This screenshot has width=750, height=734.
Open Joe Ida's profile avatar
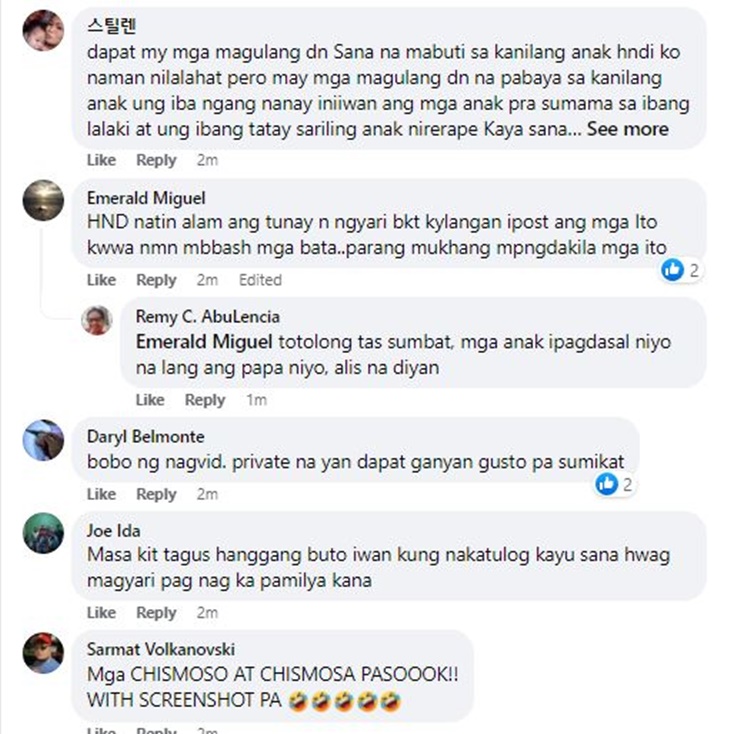coord(43,534)
